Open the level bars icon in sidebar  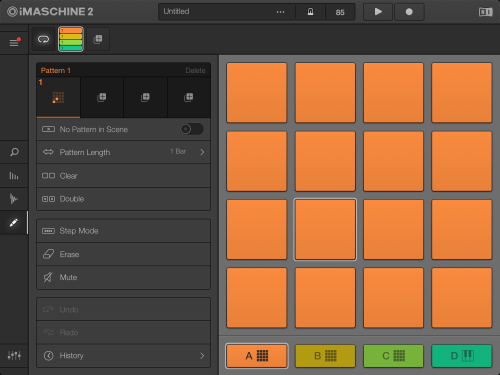(14, 175)
